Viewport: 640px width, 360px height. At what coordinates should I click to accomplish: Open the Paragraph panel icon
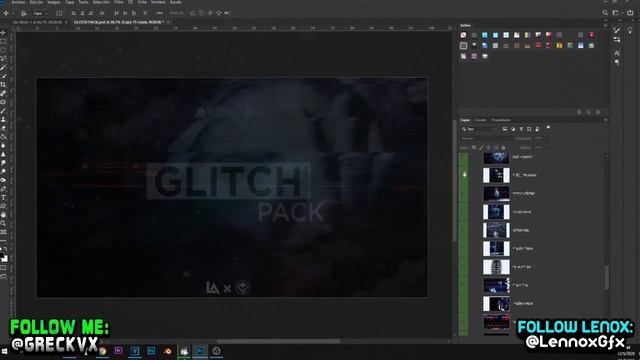pos(617,62)
